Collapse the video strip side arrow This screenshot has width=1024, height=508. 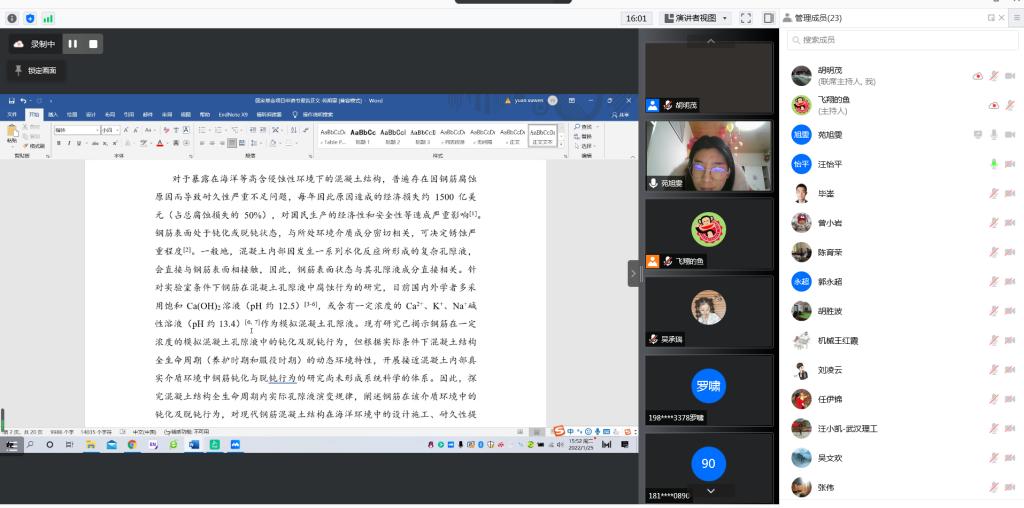[633, 273]
